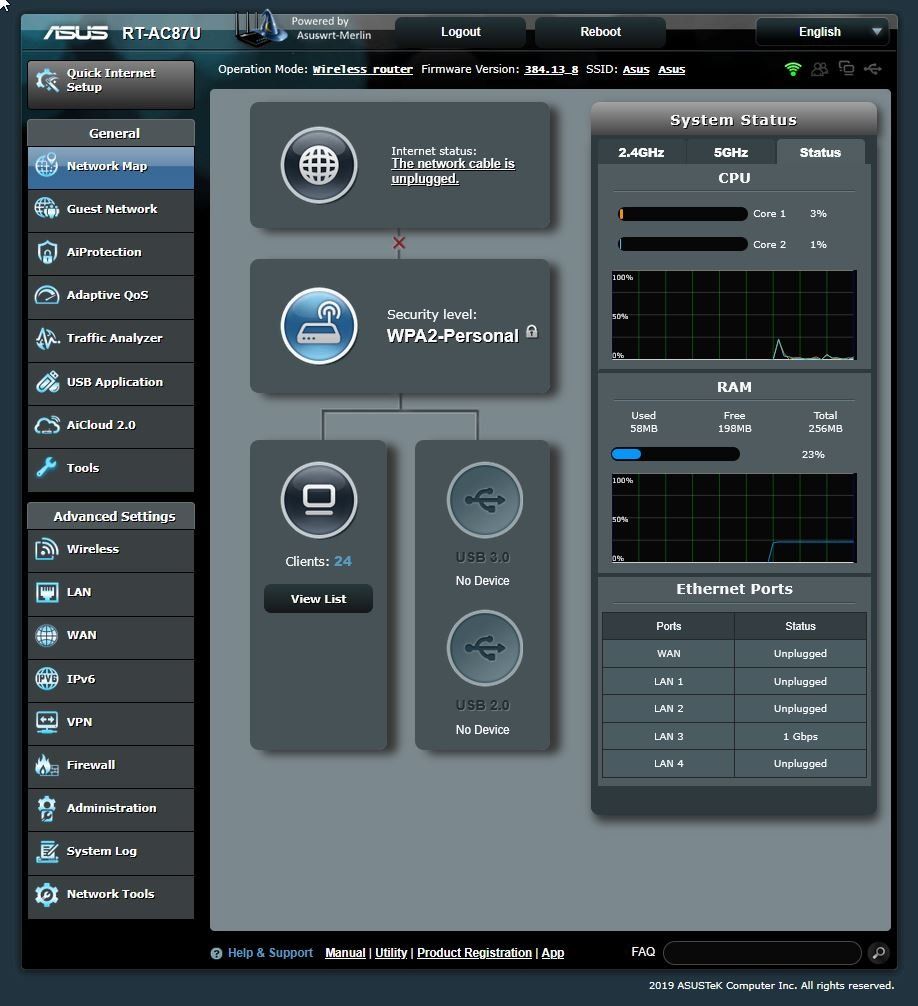The image size is (918, 1006).
Task: Click the RAM usage bar
Action: [675, 454]
